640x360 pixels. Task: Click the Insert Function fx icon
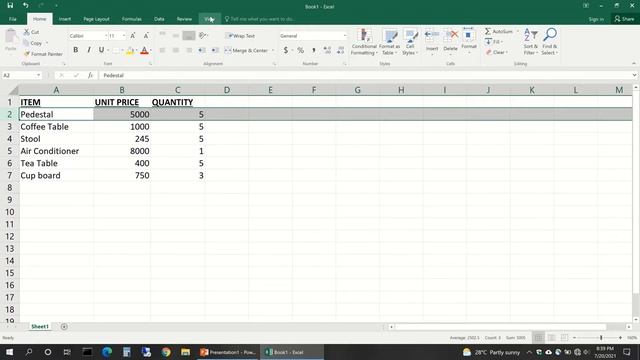90,76
